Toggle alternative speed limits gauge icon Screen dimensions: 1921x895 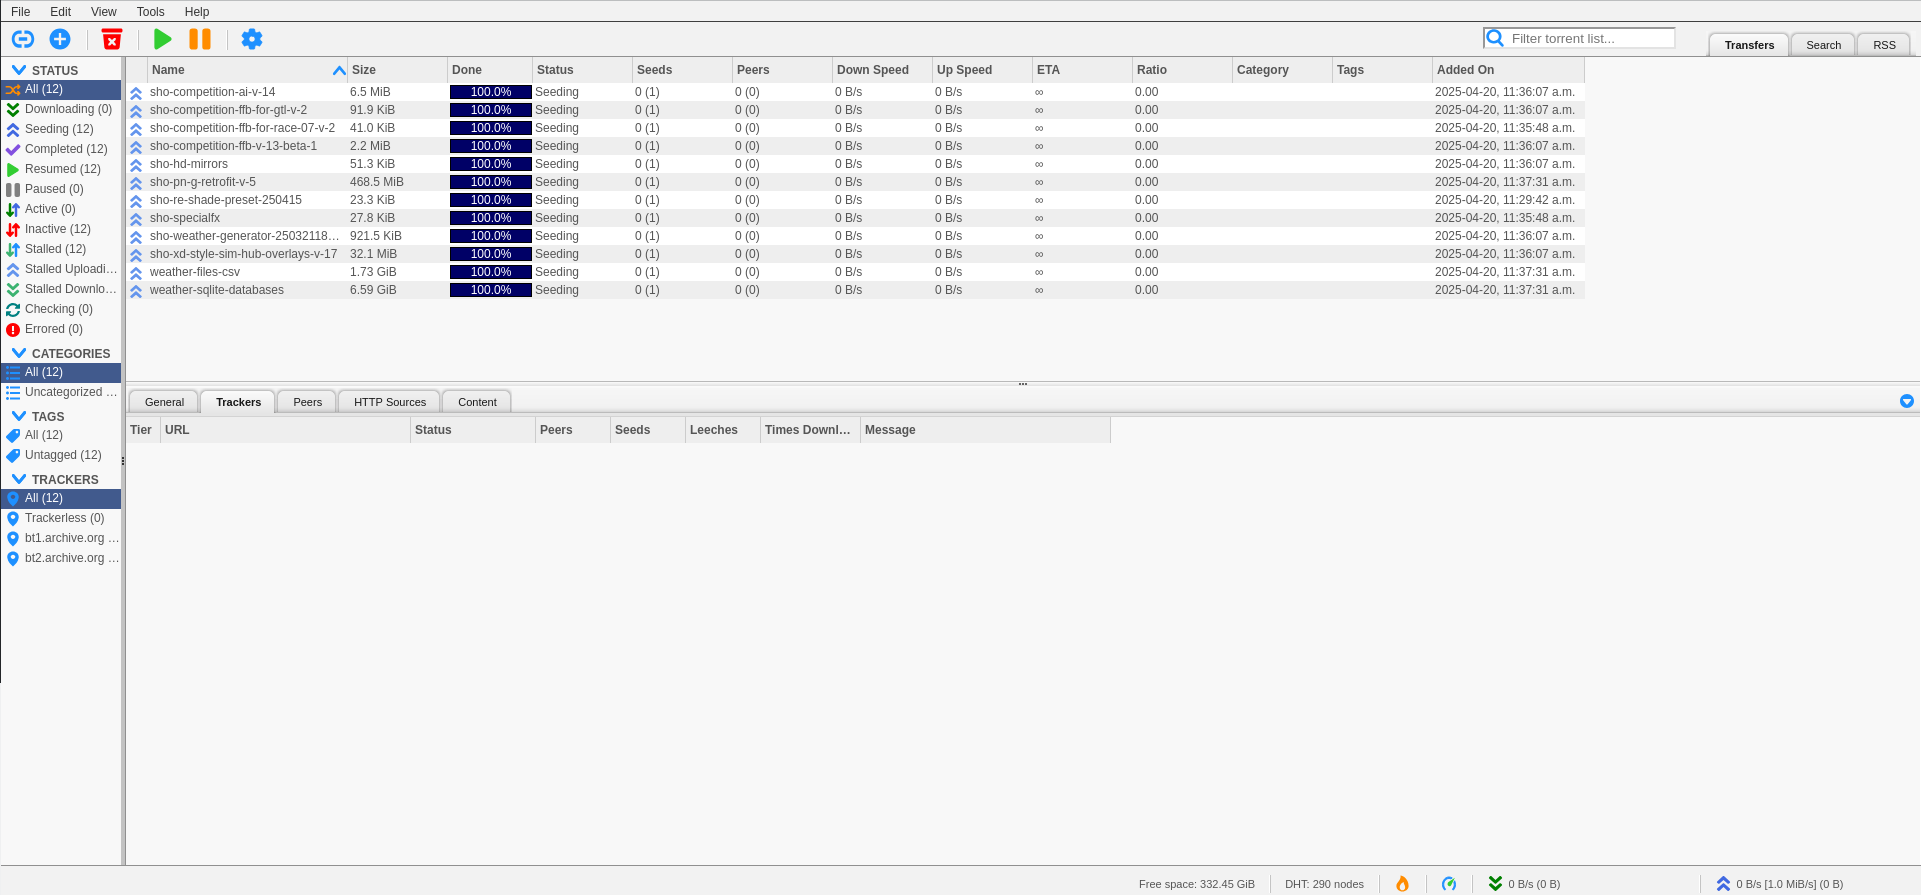[x=1449, y=884]
